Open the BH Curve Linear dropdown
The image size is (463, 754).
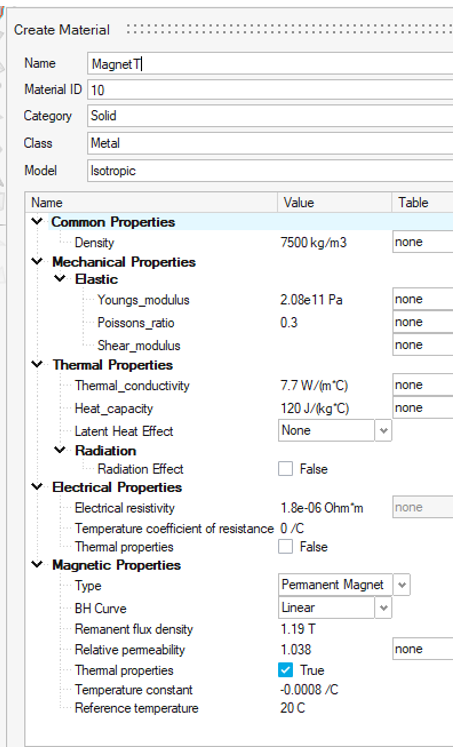tap(383, 607)
